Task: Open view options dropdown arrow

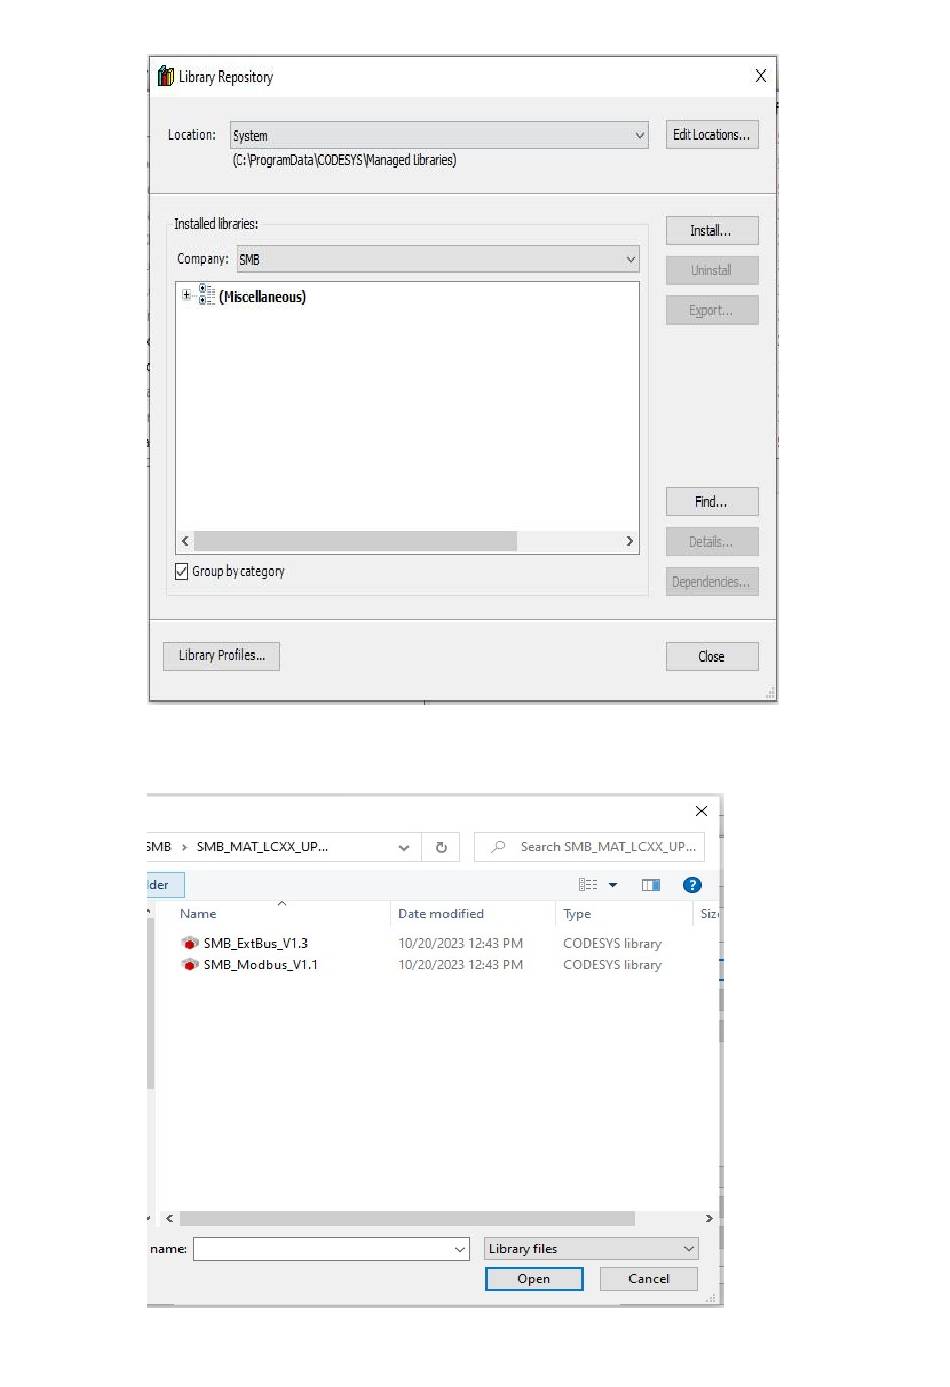Action: (x=613, y=885)
